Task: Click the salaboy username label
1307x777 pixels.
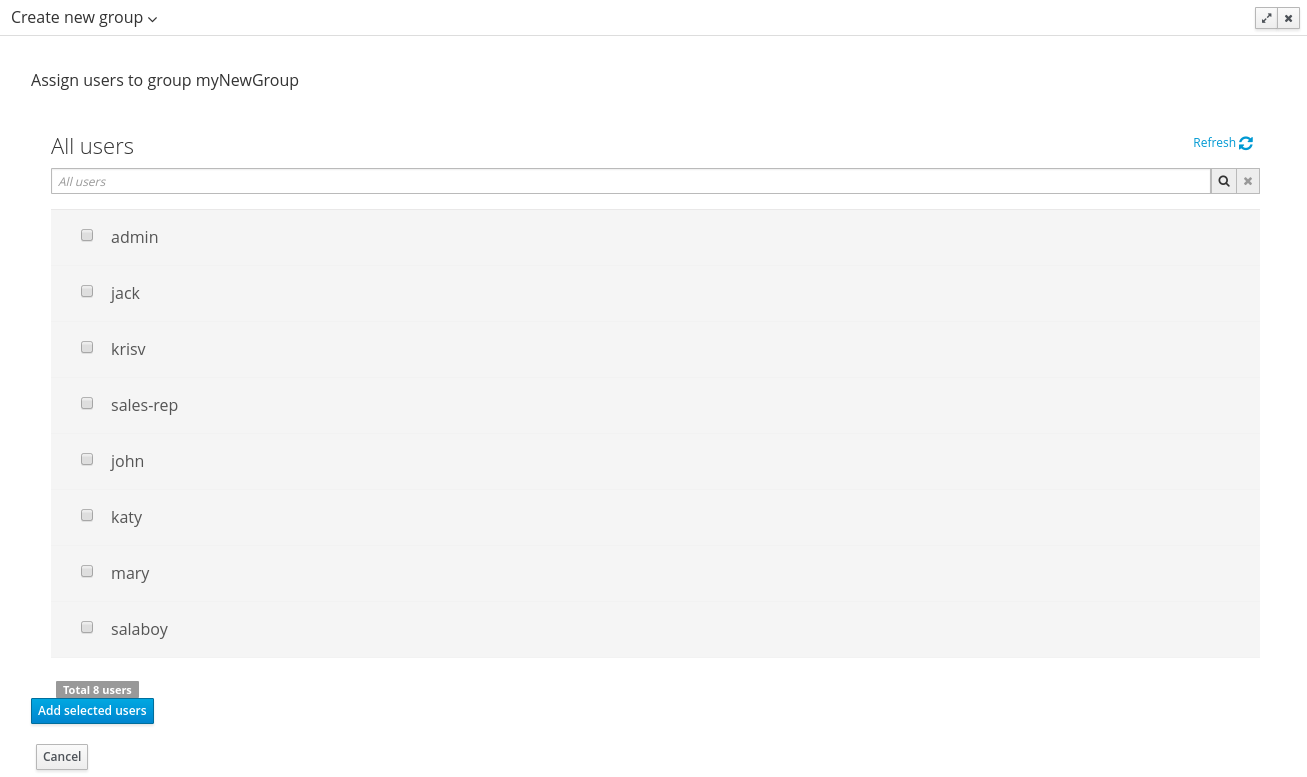Action: point(139,628)
